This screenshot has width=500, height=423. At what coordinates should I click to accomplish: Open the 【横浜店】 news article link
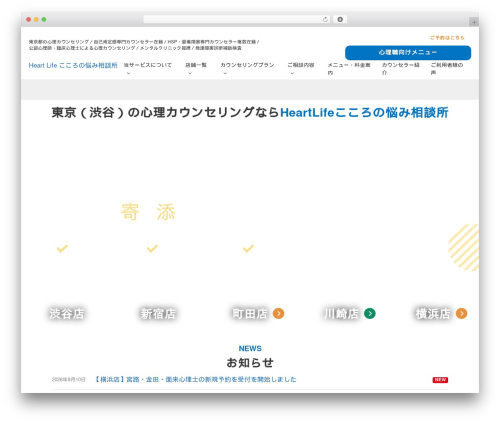(x=195, y=379)
